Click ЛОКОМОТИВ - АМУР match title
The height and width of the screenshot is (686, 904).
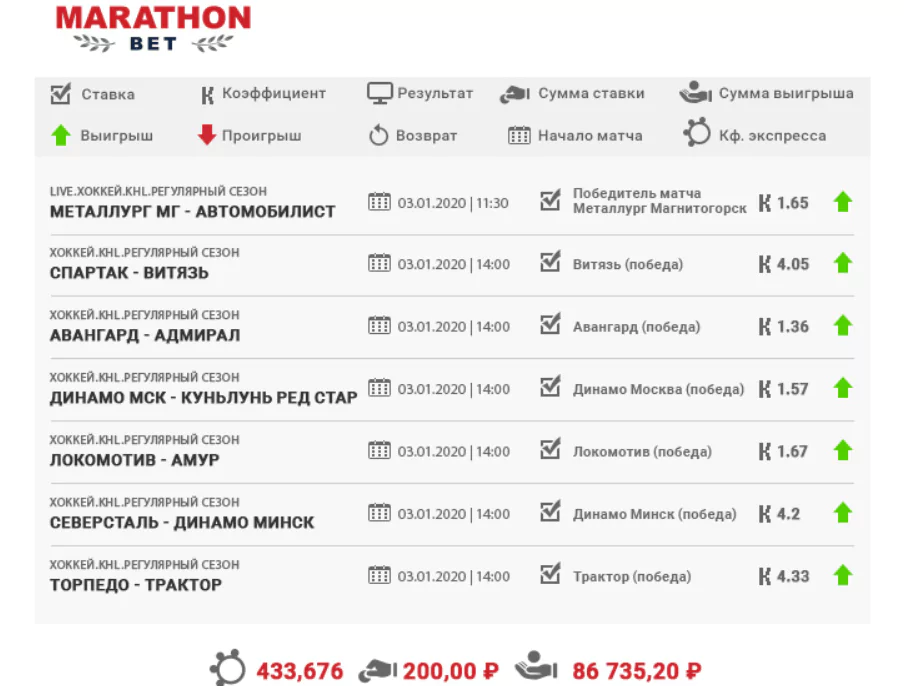coord(134,460)
